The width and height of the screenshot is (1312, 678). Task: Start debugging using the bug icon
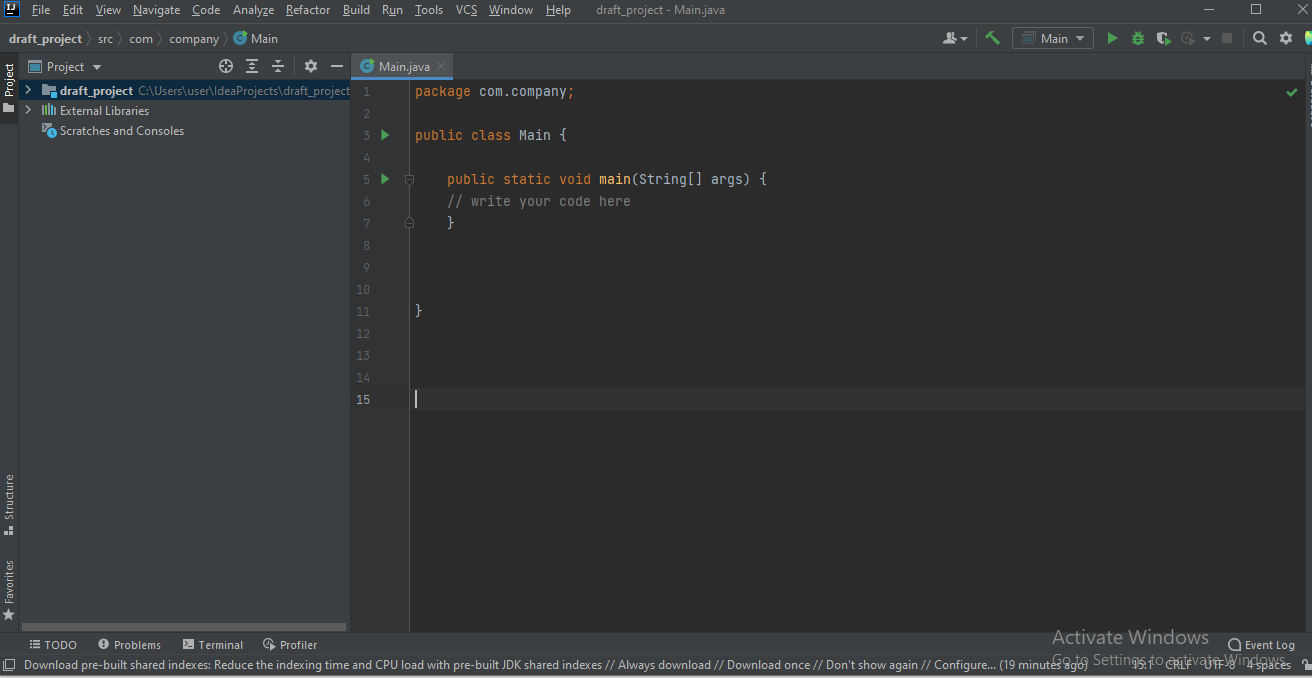1137,37
